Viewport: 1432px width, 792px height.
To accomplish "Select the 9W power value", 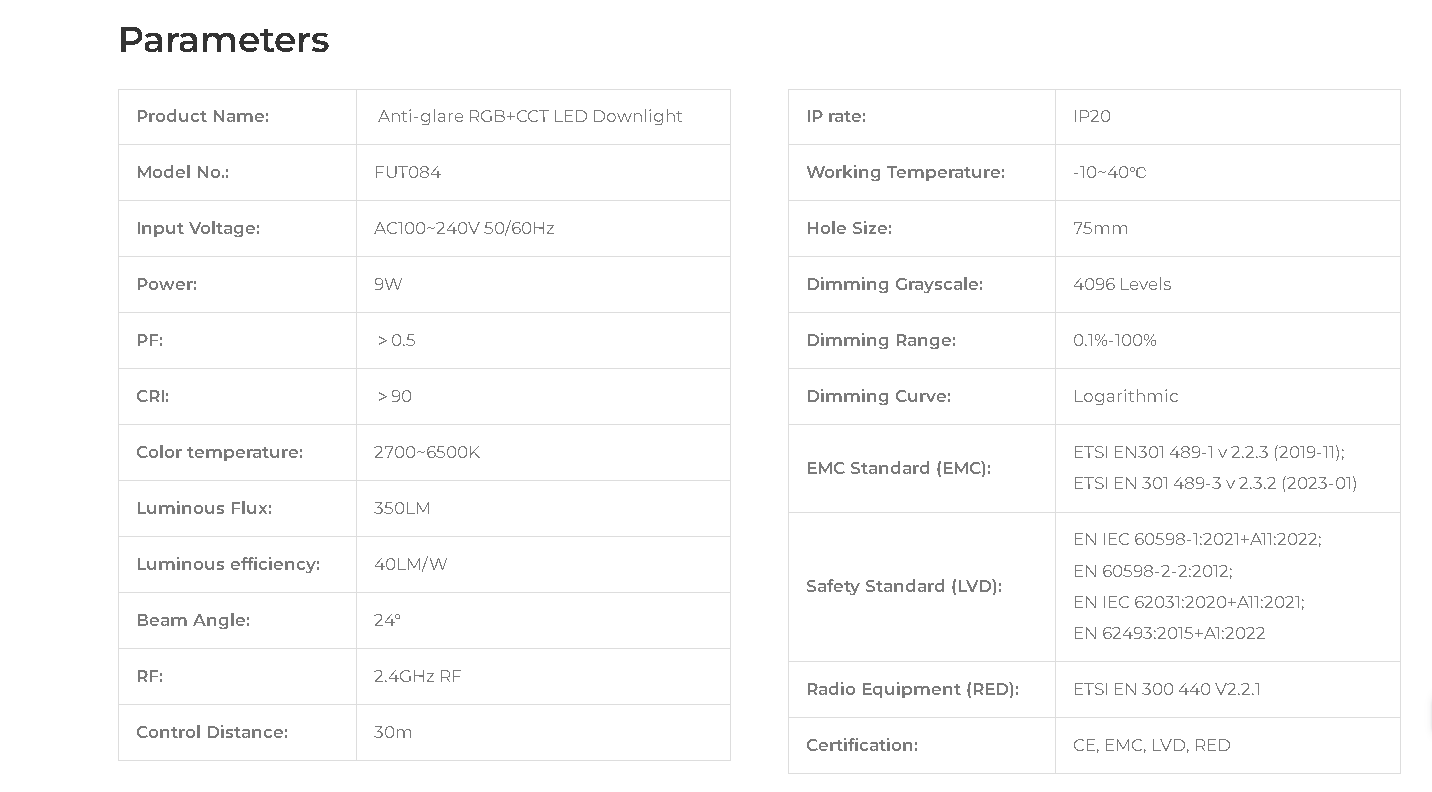I will (x=388, y=284).
